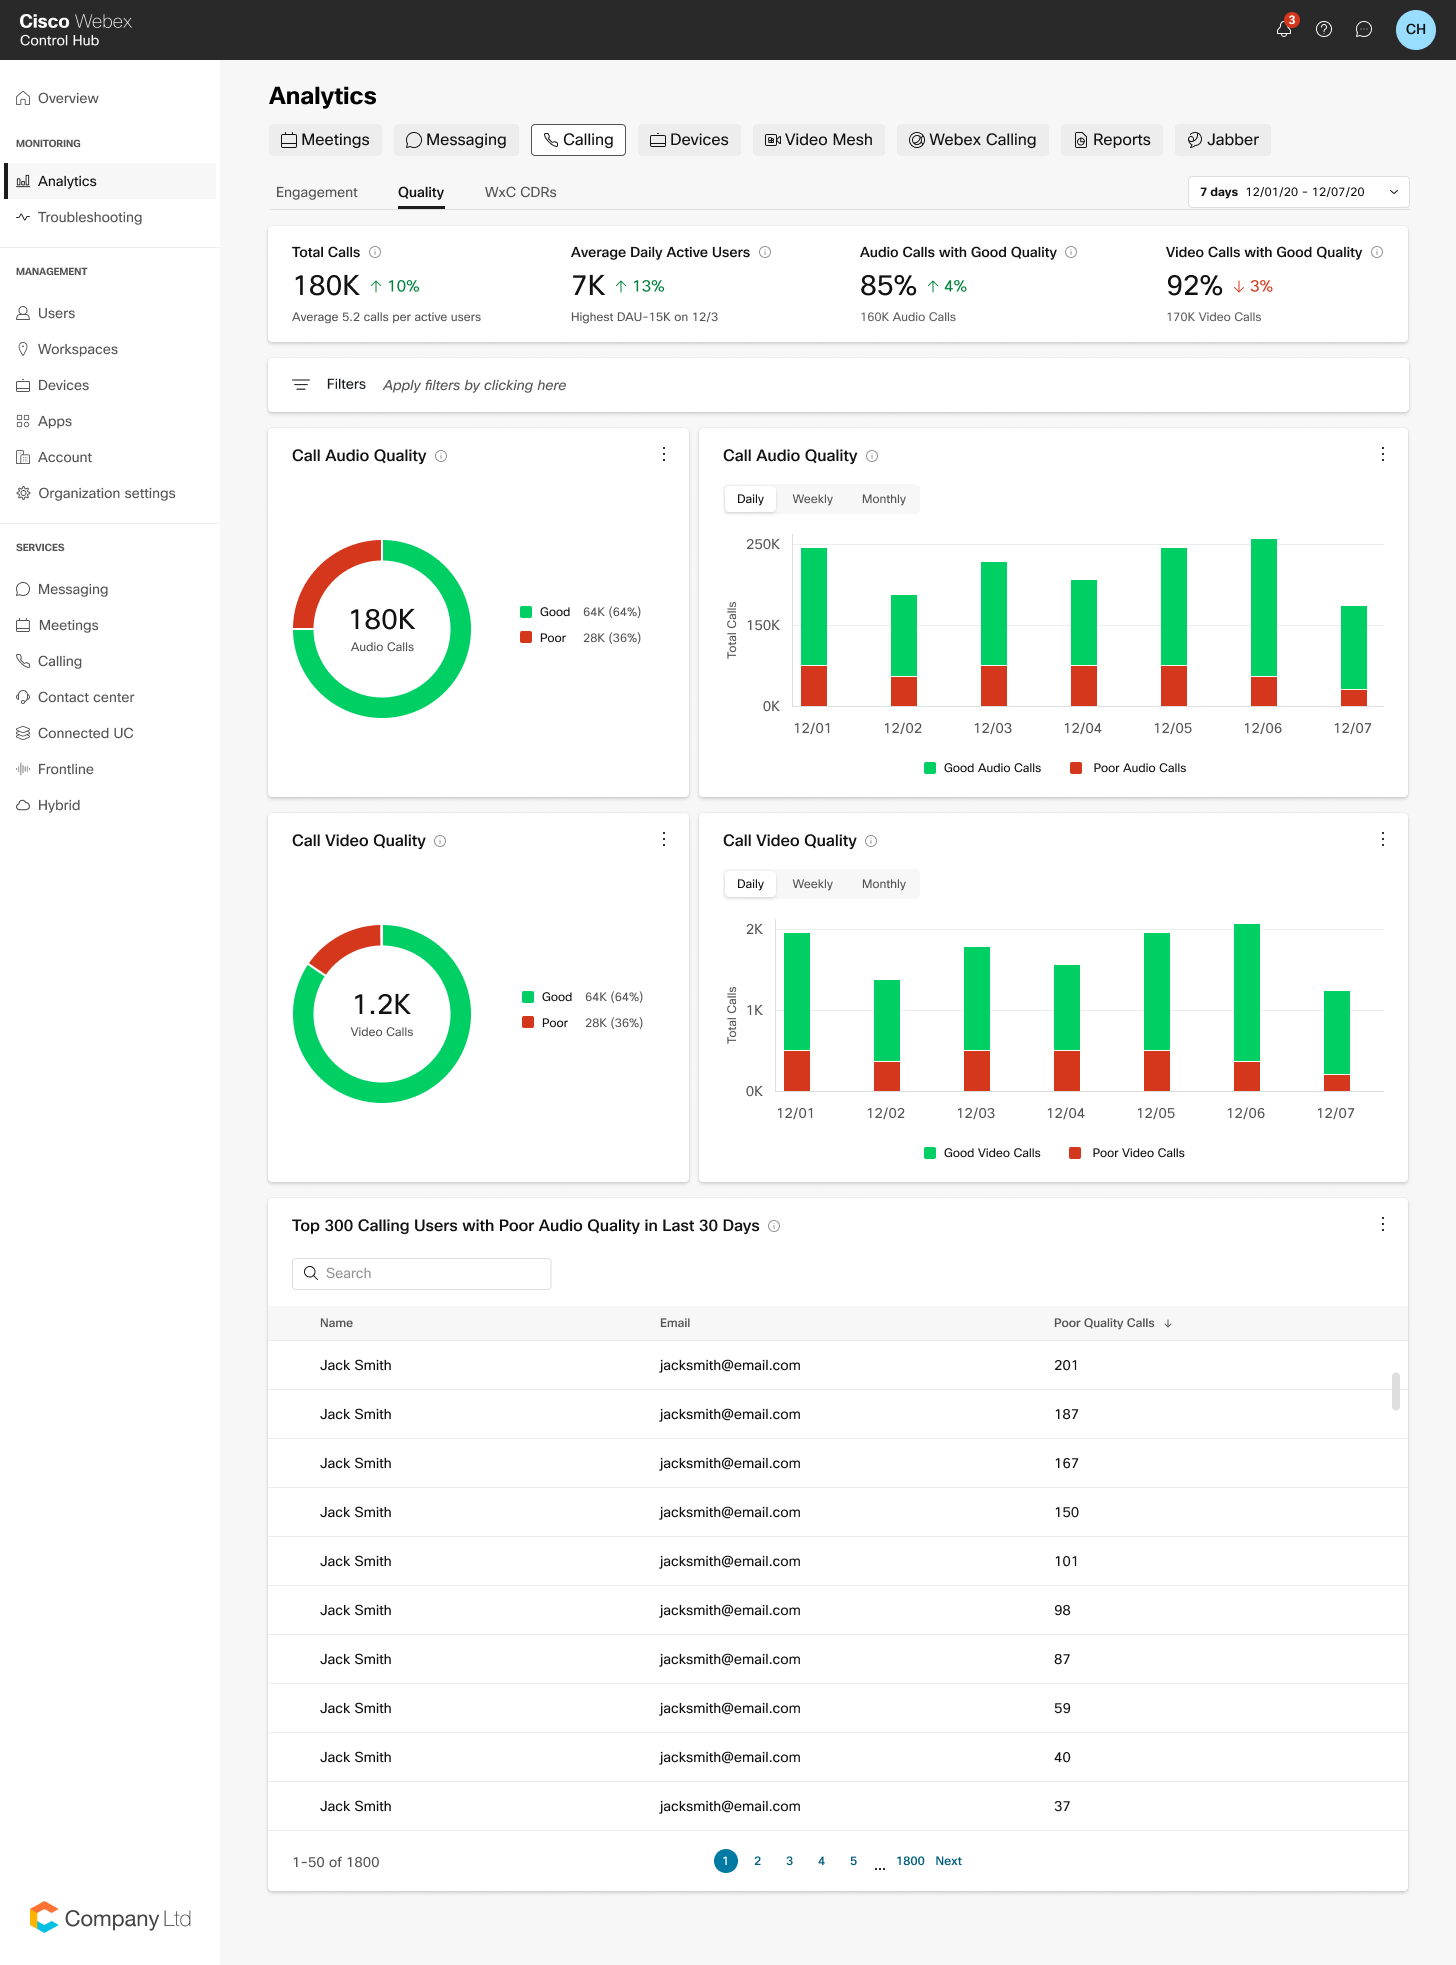
Task: Click the Filters icon
Action: (300, 385)
